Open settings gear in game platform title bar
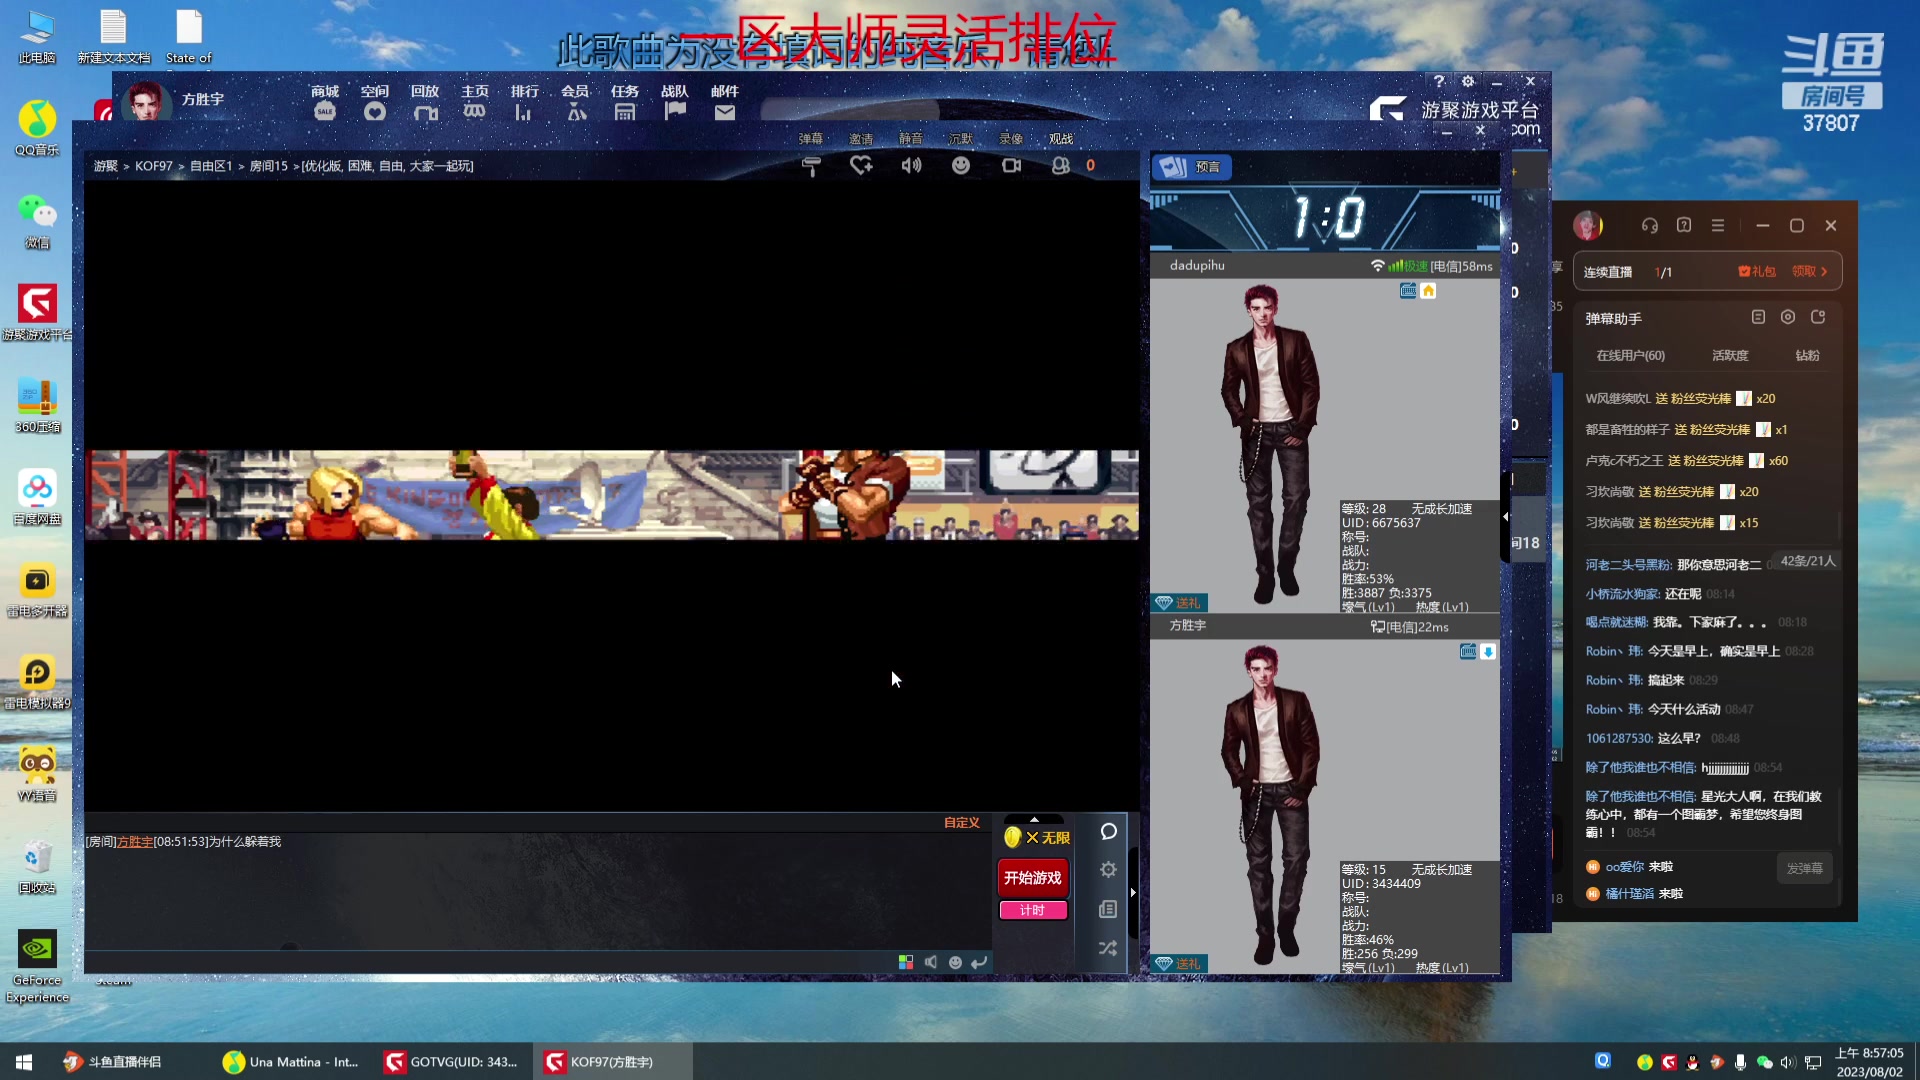The width and height of the screenshot is (1920, 1080). point(1468,82)
